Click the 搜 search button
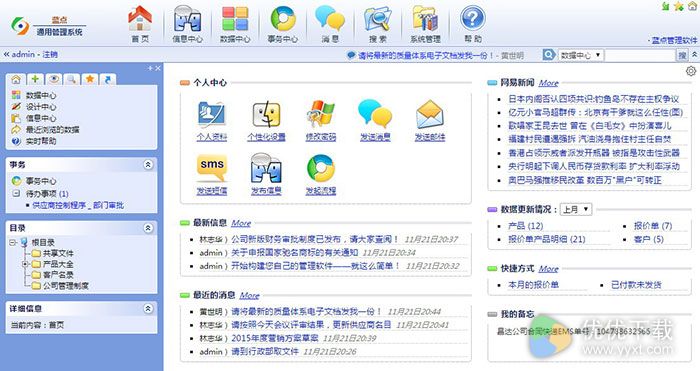The height and width of the screenshot is (371, 700). [x=682, y=55]
